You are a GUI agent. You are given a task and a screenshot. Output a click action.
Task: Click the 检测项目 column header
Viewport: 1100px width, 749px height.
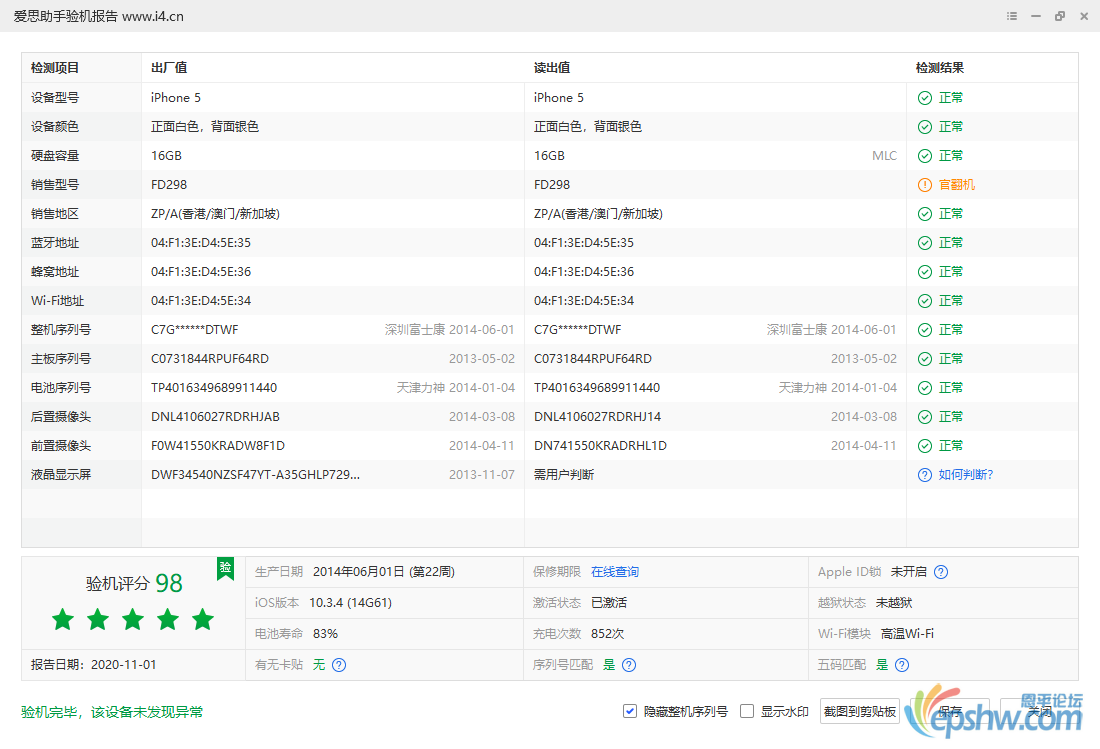(x=55, y=68)
